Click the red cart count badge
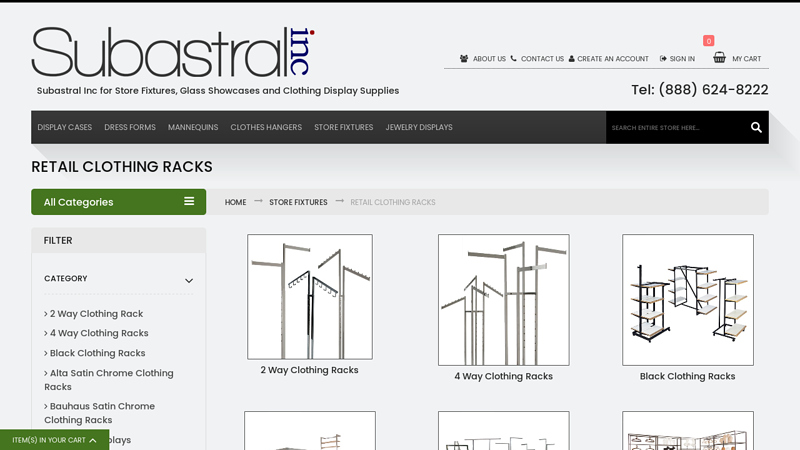Image resolution: width=800 pixels, height=450 pixels. tap(708, 41)
